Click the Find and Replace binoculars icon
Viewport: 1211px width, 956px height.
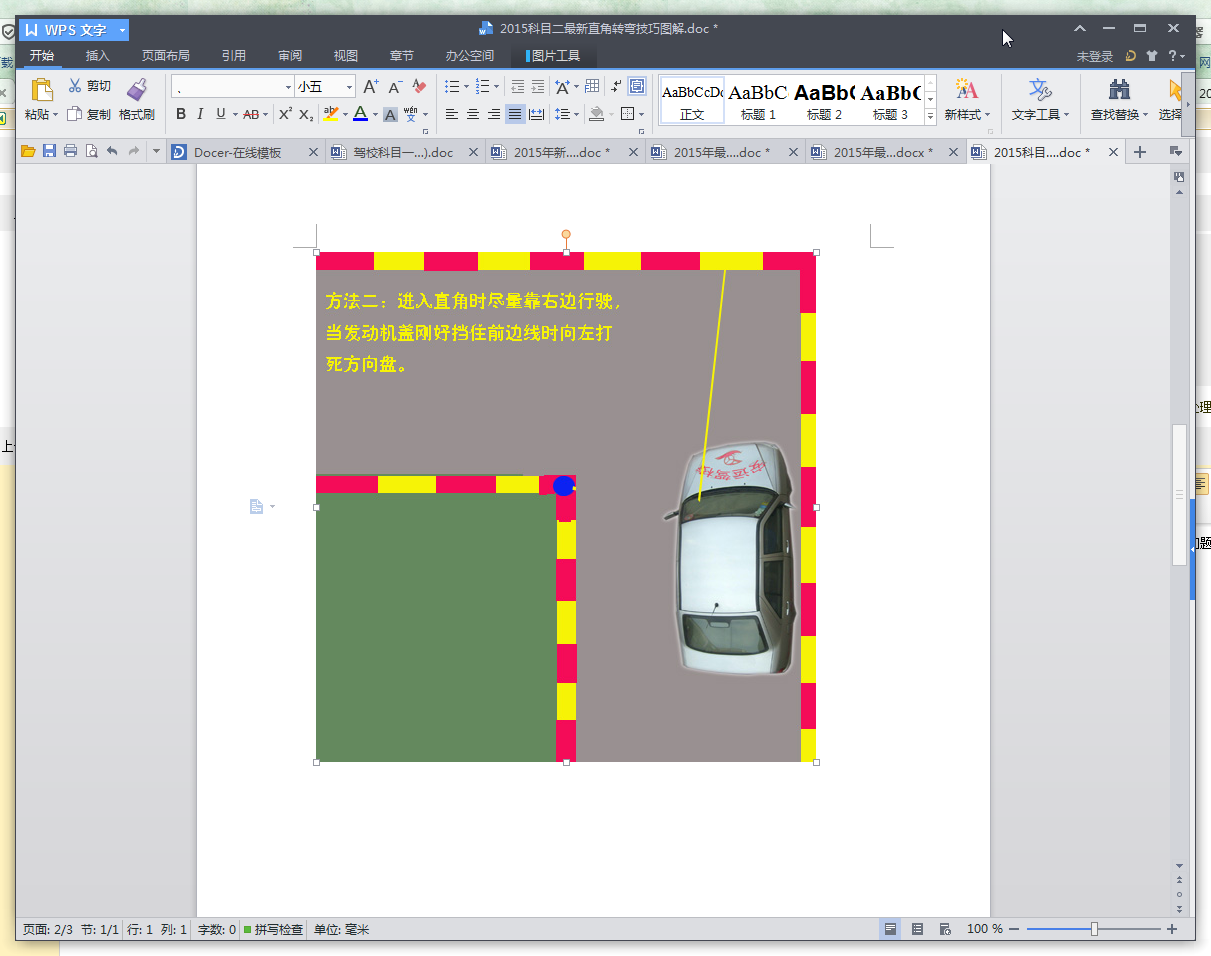1119,90
